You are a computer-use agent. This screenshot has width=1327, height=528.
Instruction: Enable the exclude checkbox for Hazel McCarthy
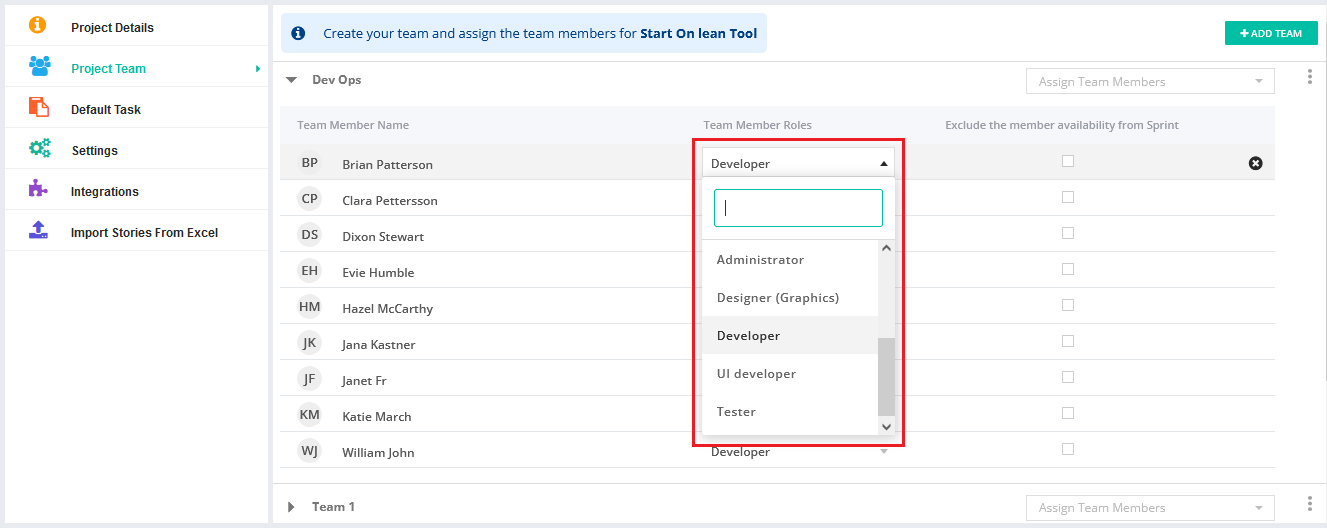[x=1068, y=305]
